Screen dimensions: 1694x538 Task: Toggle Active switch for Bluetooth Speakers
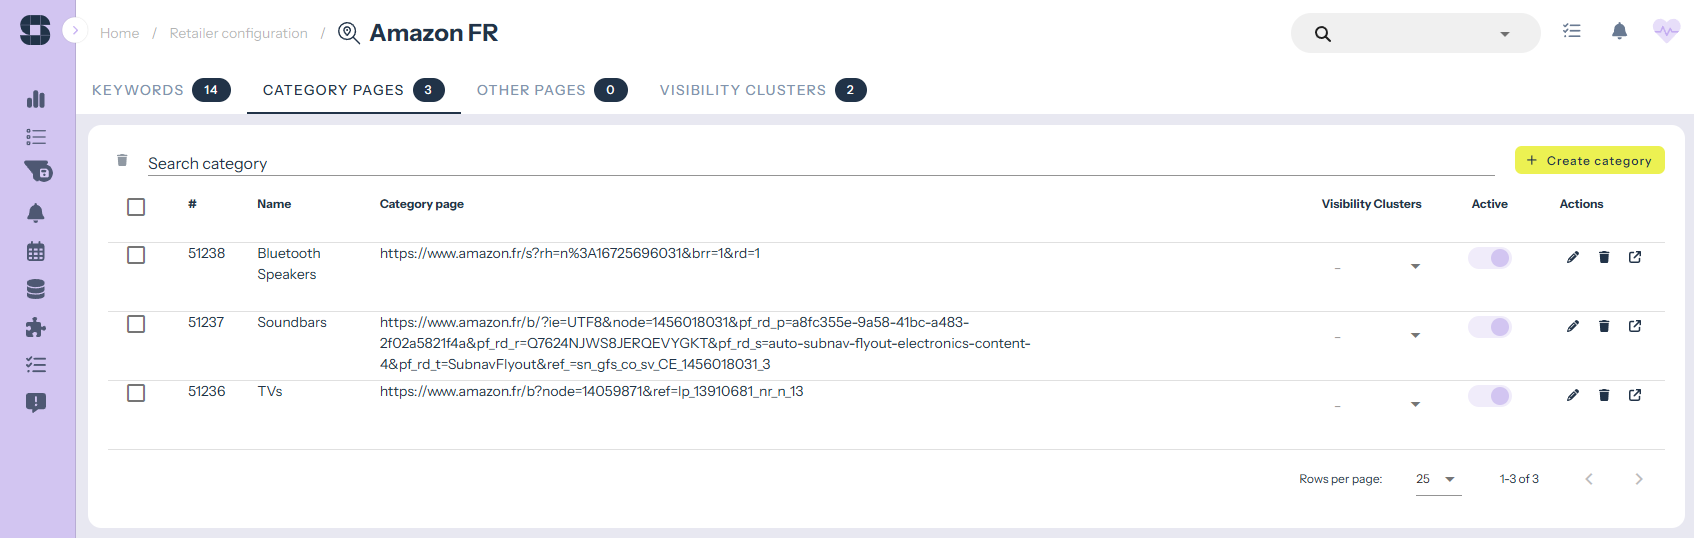[1489, 258]
